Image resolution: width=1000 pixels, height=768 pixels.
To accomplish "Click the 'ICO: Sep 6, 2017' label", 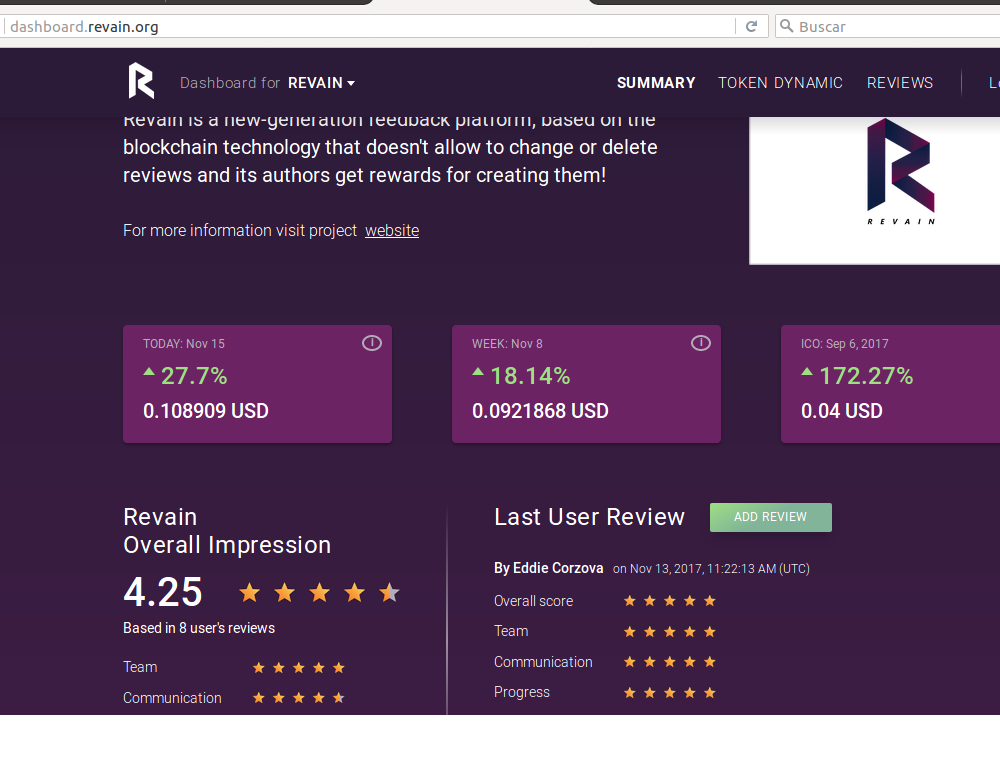I will 844,344.
